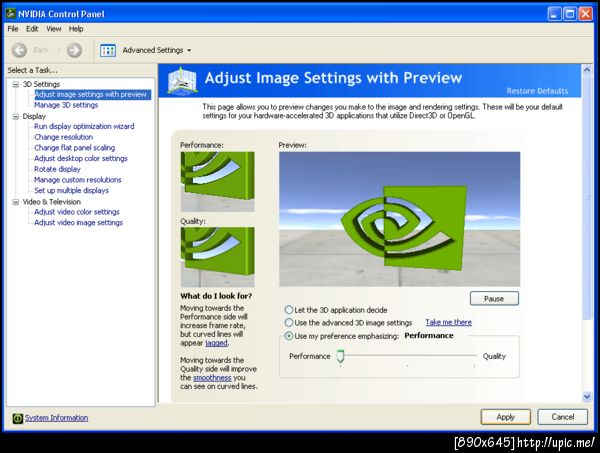Open the Advanced Settings dropdown arrow

point(189,51)
